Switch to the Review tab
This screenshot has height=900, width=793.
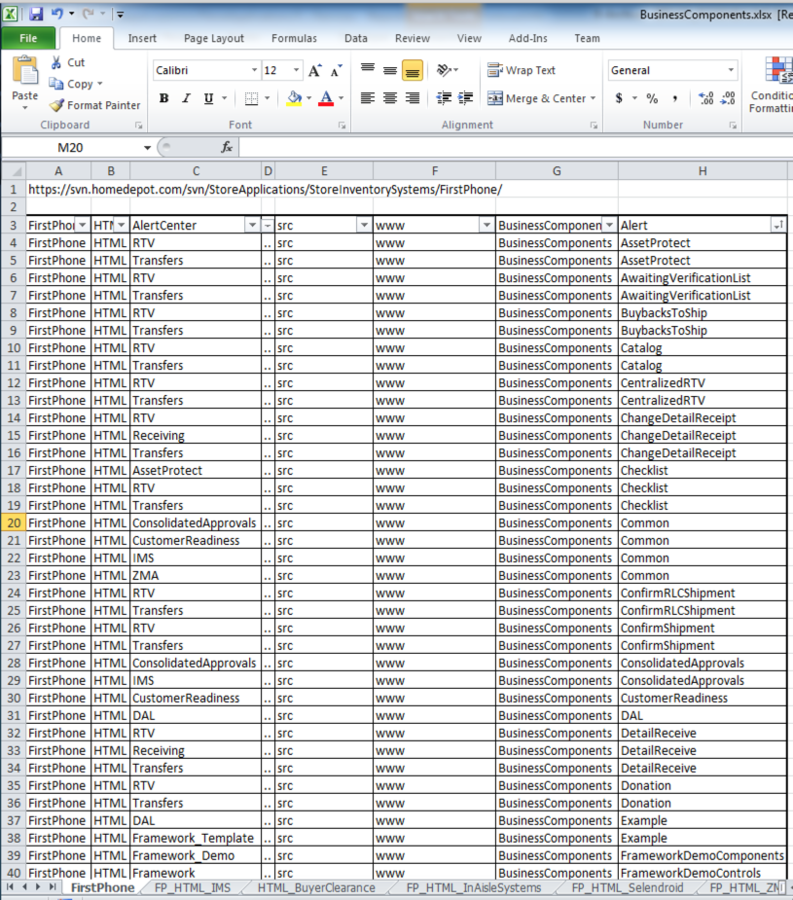[412, 38]
